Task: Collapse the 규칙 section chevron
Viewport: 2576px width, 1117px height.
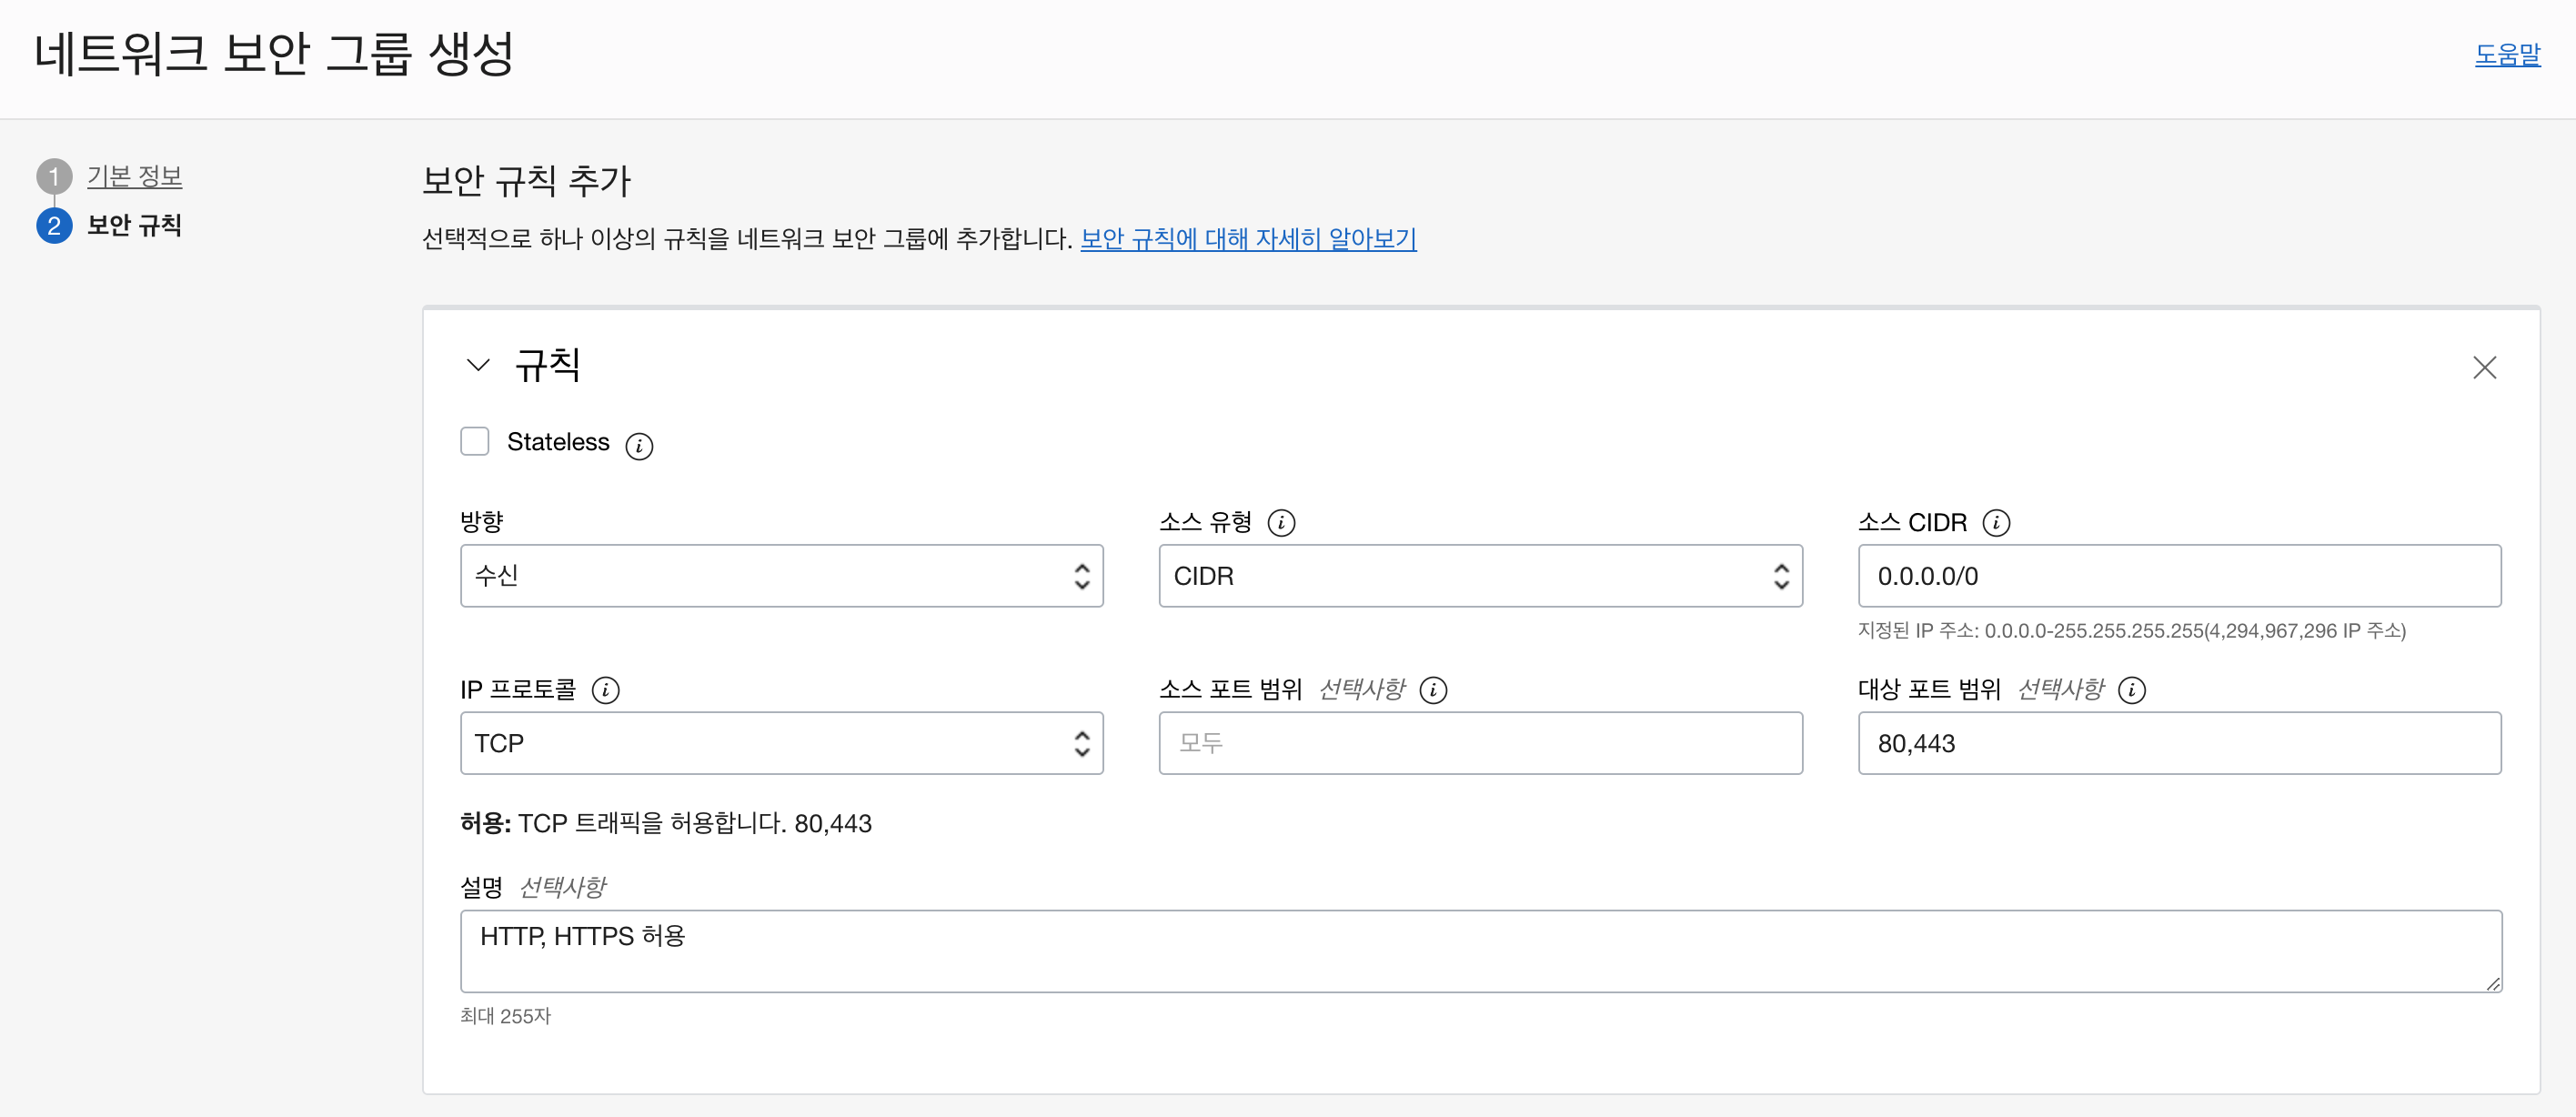Action: click(478, 366)
